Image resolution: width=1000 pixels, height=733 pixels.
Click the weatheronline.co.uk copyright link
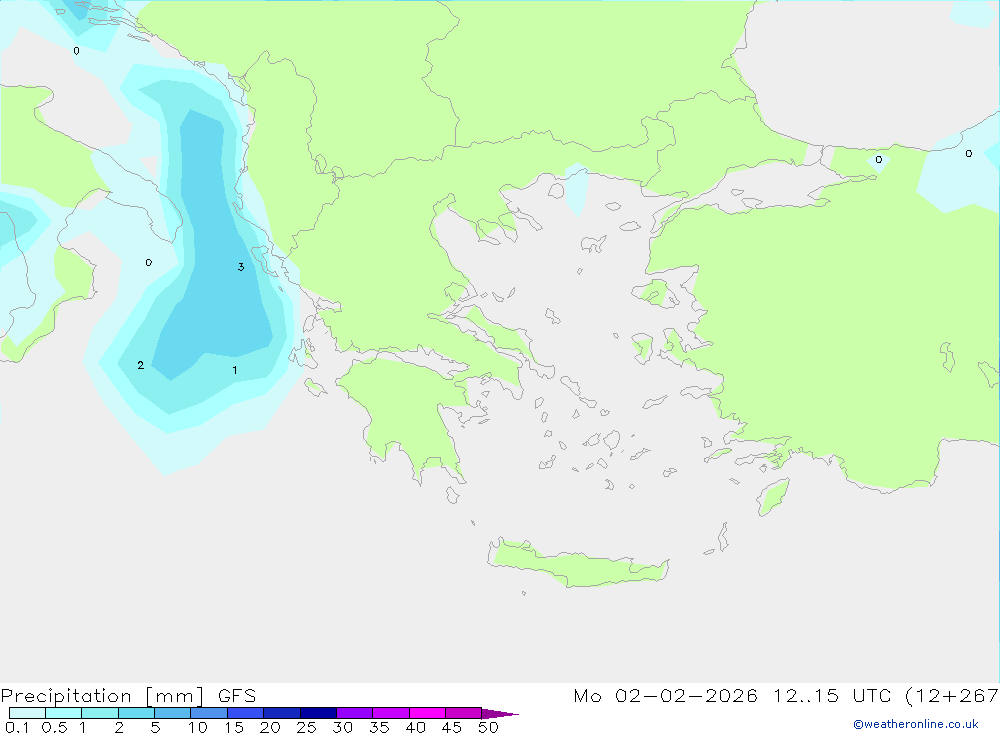[x=916, y=724]
